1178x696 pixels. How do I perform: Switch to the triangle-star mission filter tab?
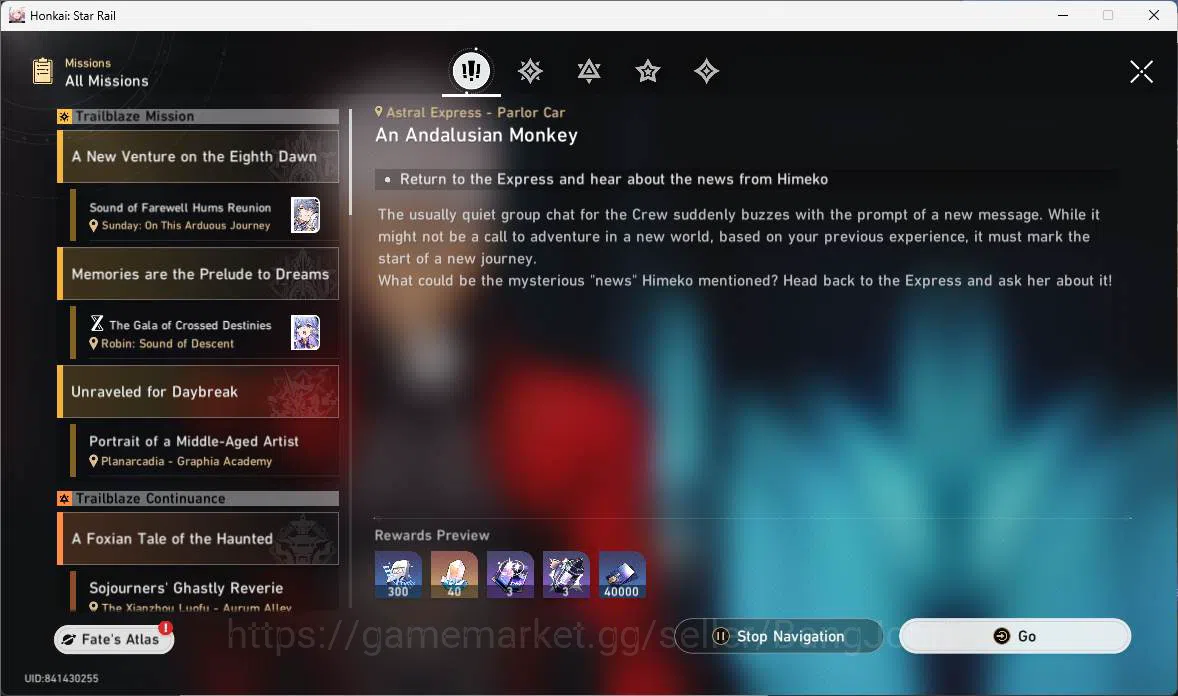click(589, 71)
